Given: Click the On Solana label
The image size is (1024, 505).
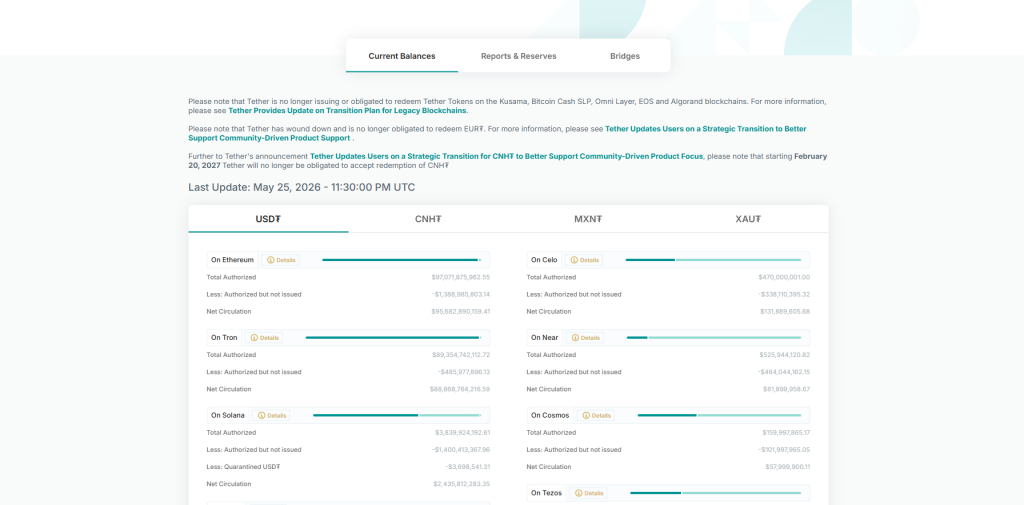Looking at the screenshot, I should click(x=228, y=415).
